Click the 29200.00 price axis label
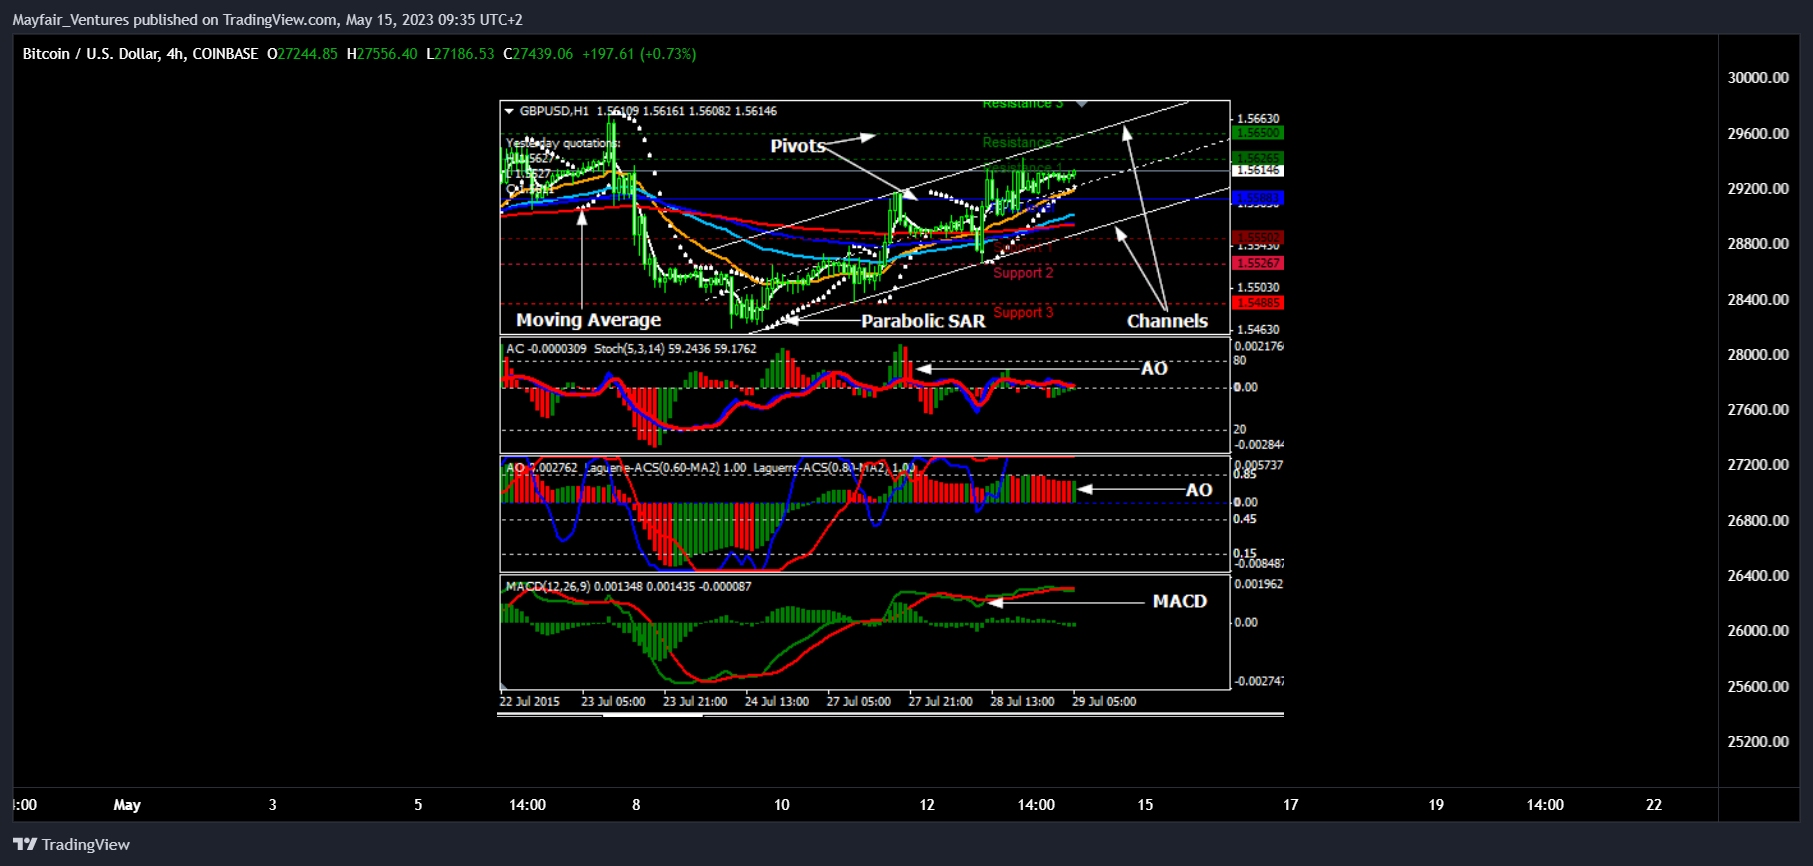 tap(1758, 188)
